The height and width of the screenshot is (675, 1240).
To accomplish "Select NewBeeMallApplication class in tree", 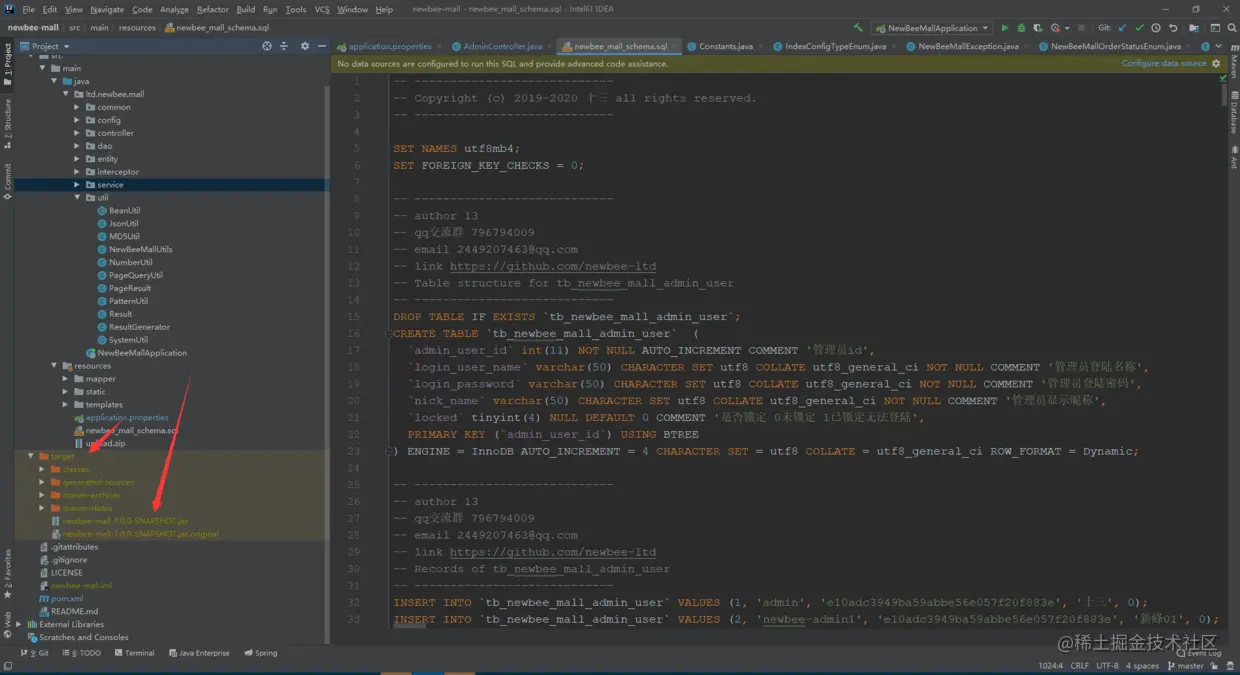I will (x=141, y=353).
